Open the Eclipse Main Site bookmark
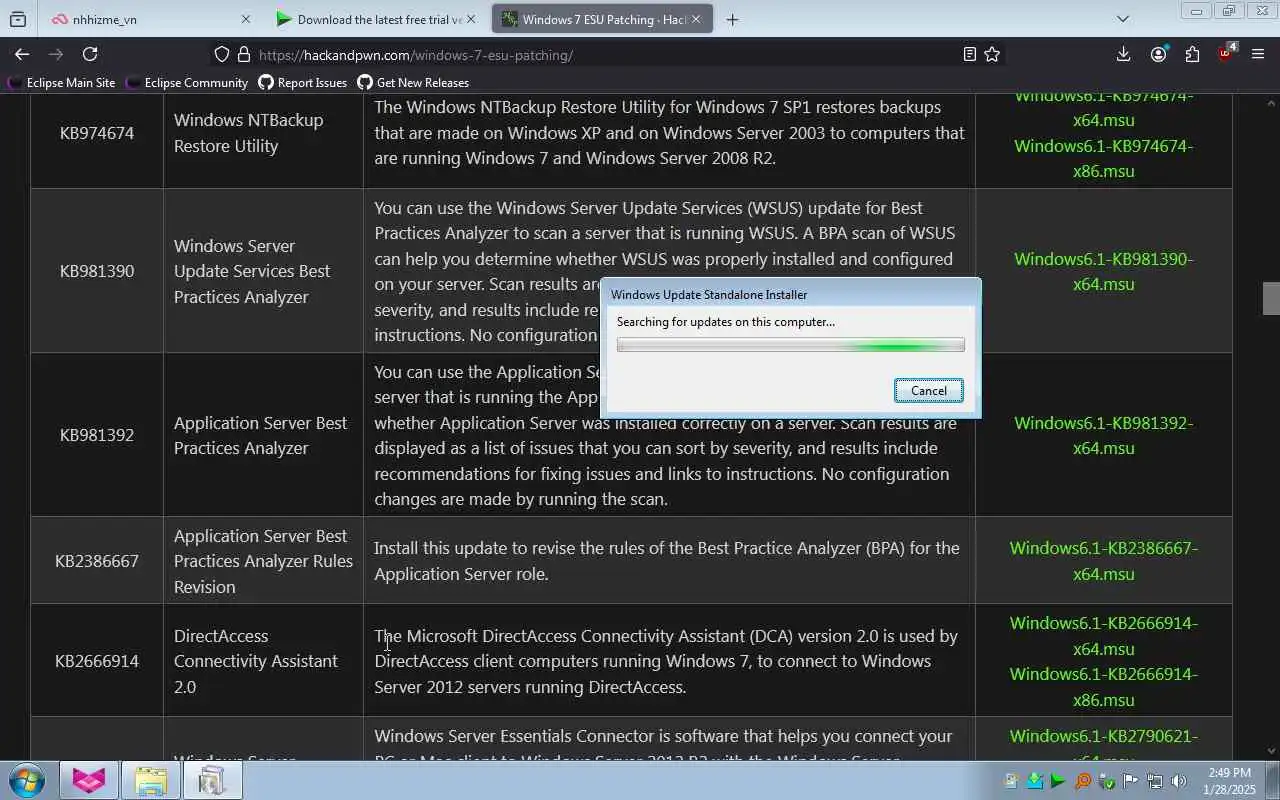Viewport: 1280px width, 800px height. pos(61,83)
